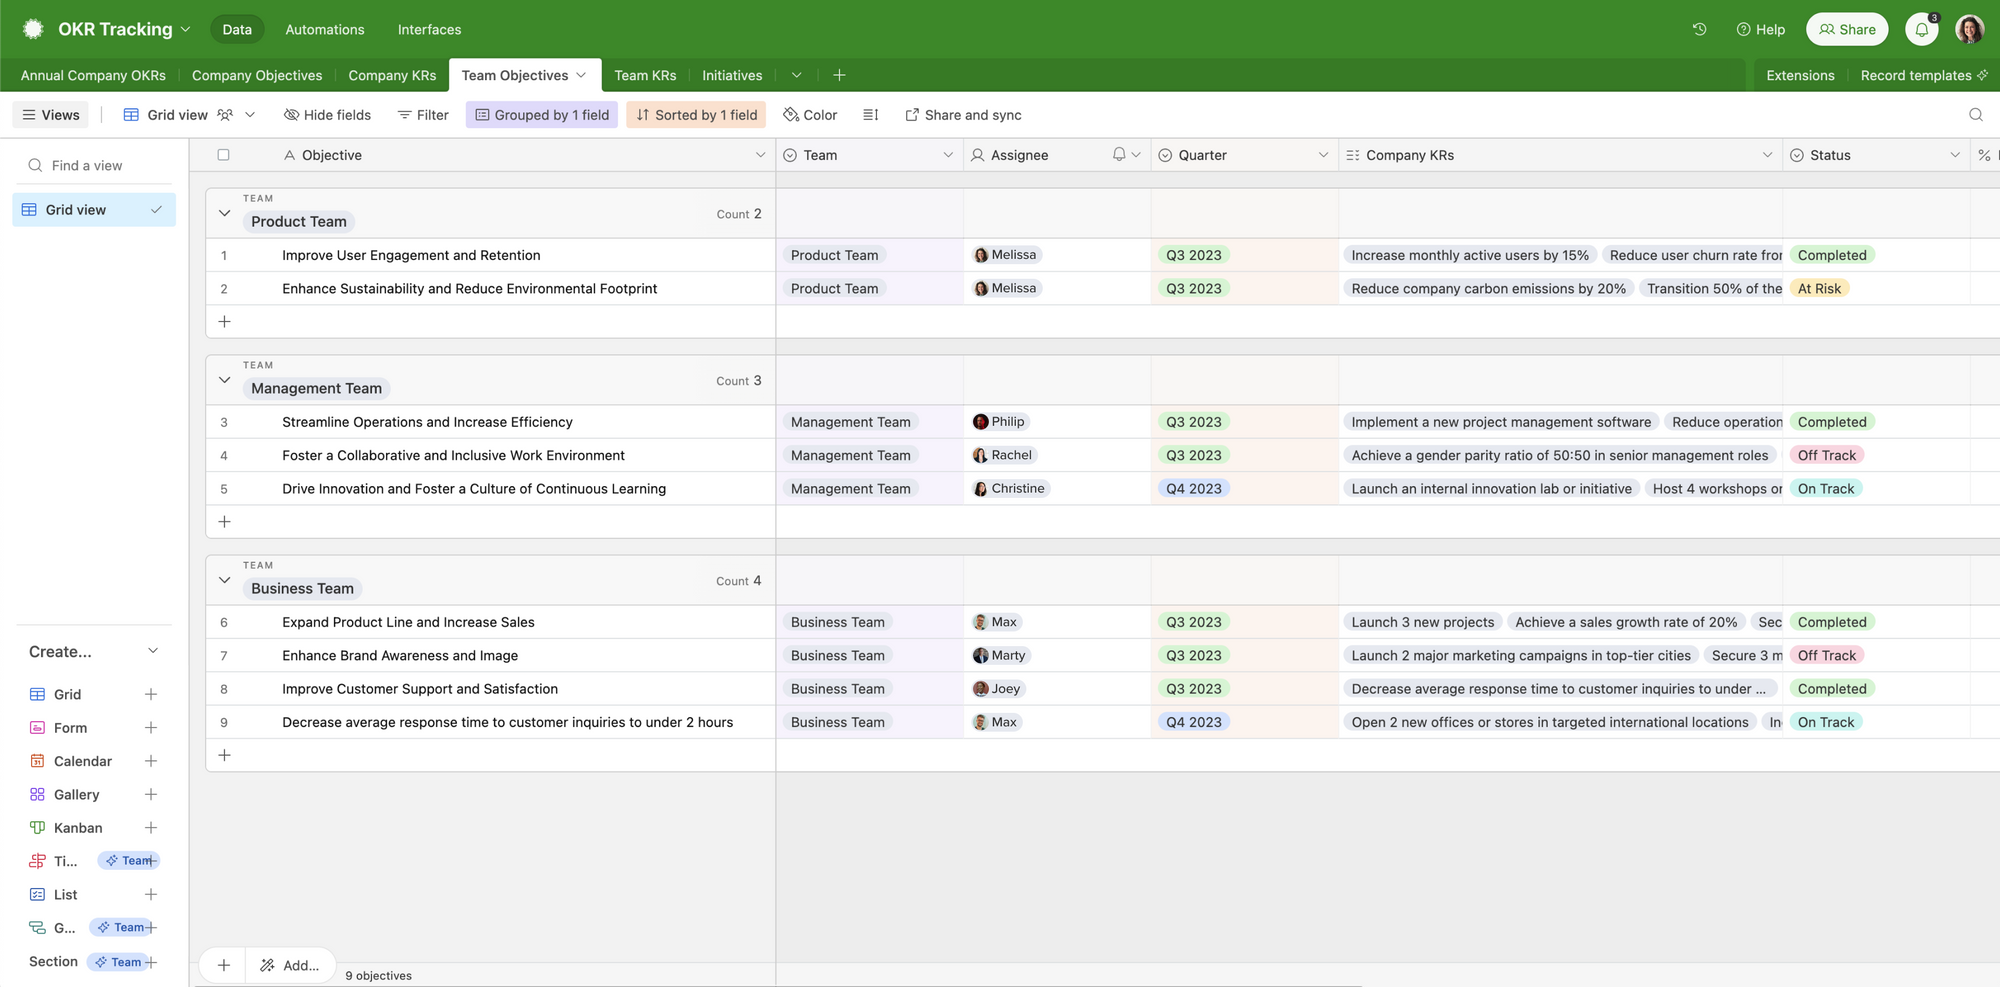2000x987 pixels.
Task: Open the base history clock icon
Action: pos(1699,29)
